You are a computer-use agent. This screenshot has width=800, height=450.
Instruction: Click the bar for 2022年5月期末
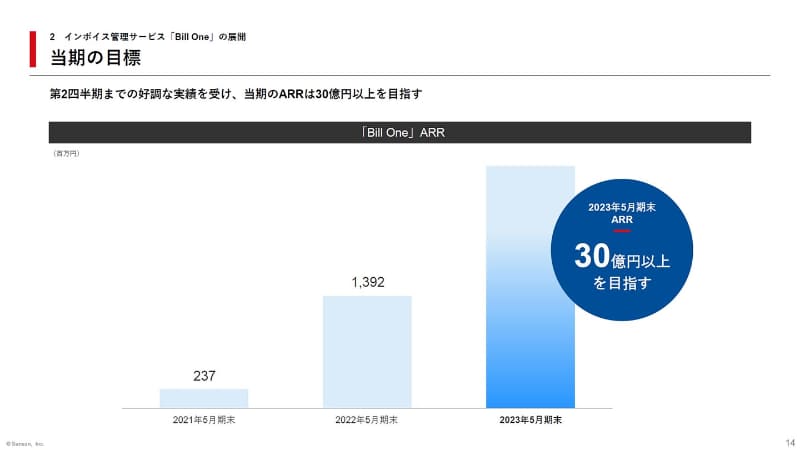pyautogui.click(x=367, y=352)
